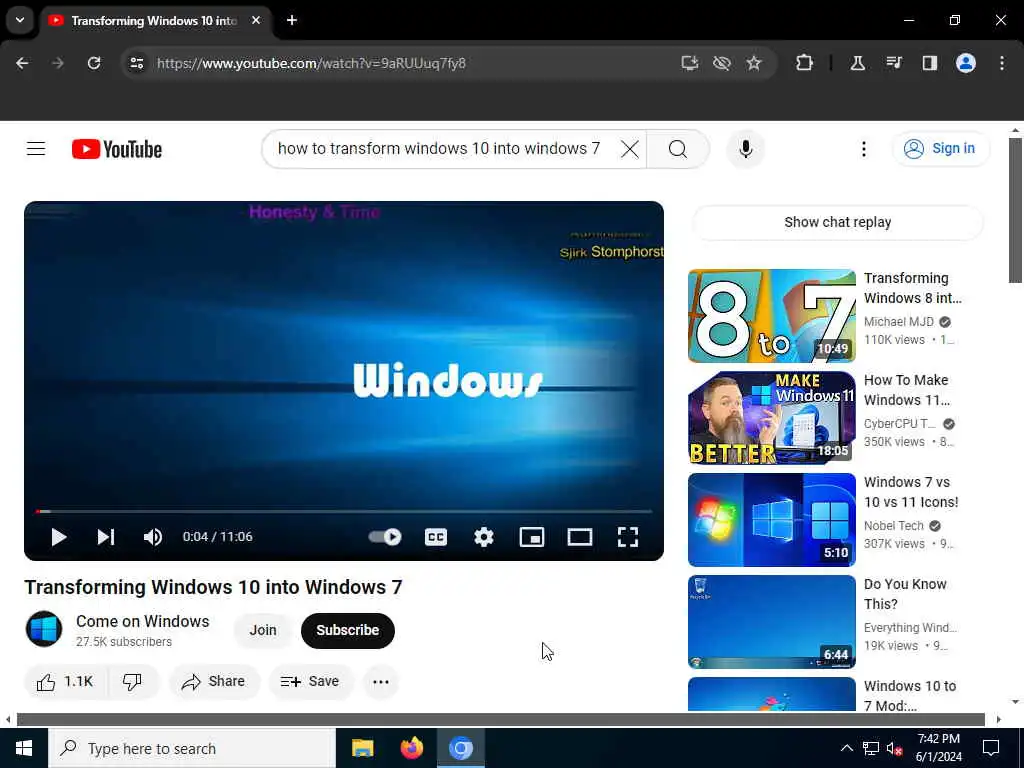Open the Chrome three-dot menu
Screen dimensions: 1024x768
tap(1001, 63)
